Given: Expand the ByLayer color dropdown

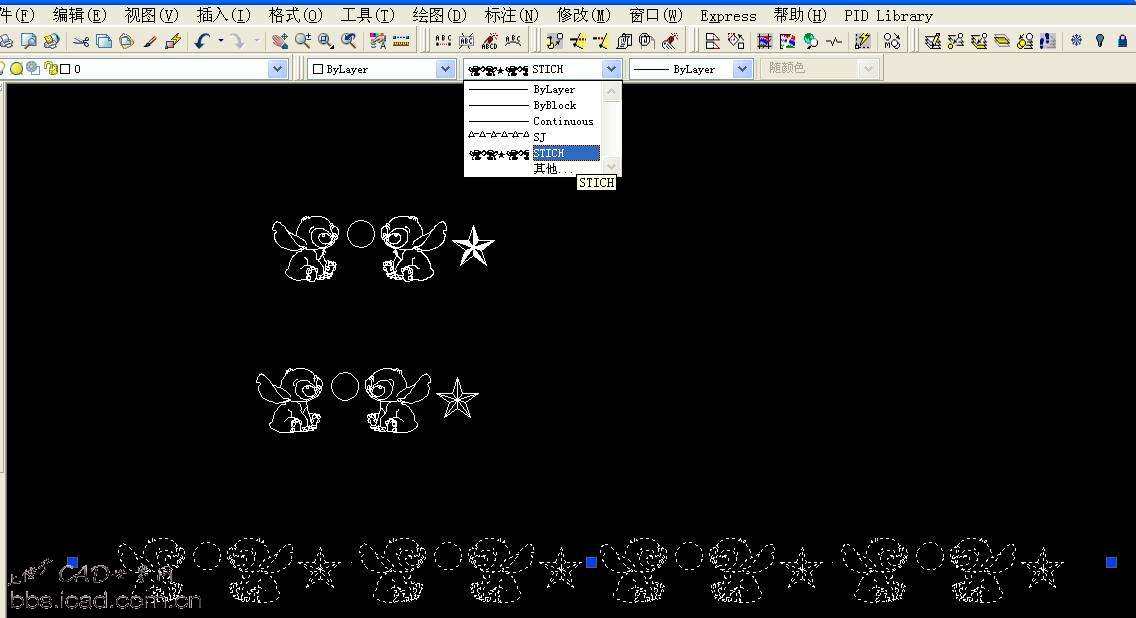Looking at the screenshot, I should [445, 69].
